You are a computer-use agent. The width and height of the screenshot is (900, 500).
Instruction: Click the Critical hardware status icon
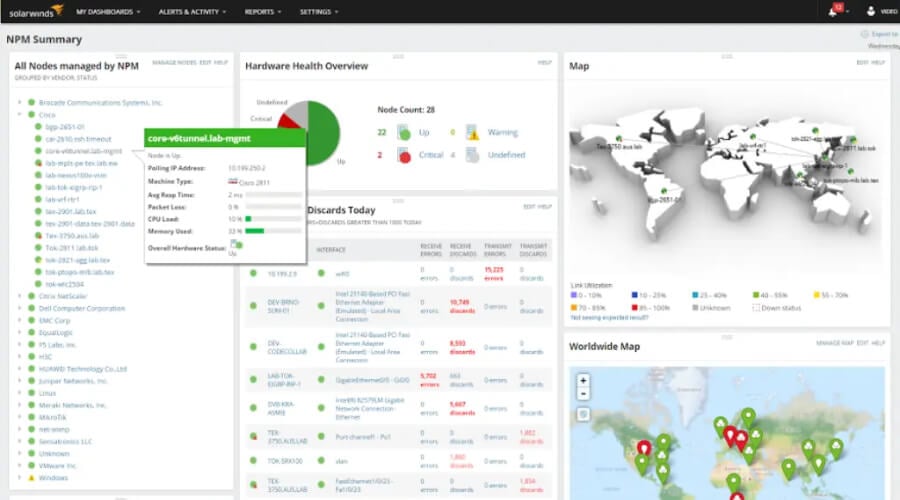(404, 155)
